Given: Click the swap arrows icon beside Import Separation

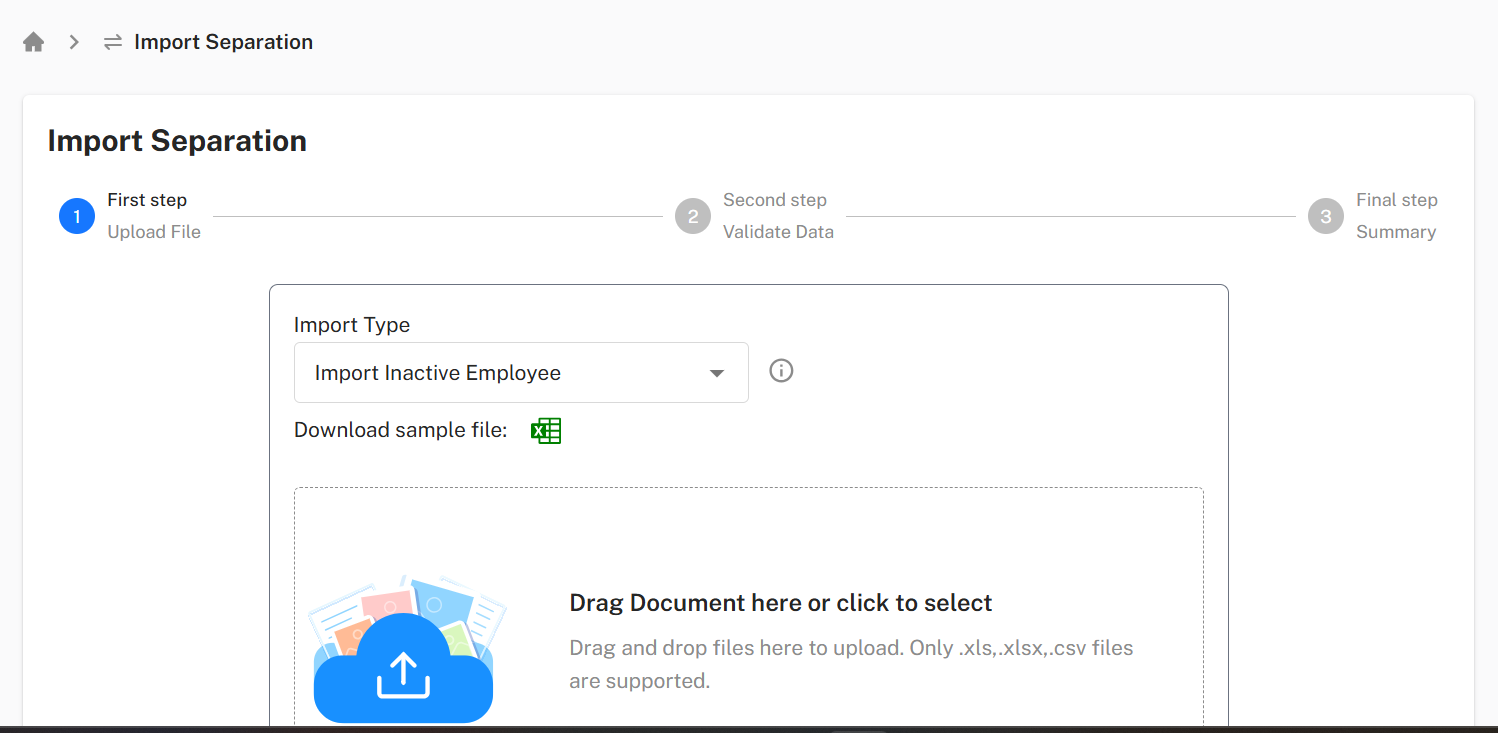Looking at the screenshot, I should click(x=111, y=41).
